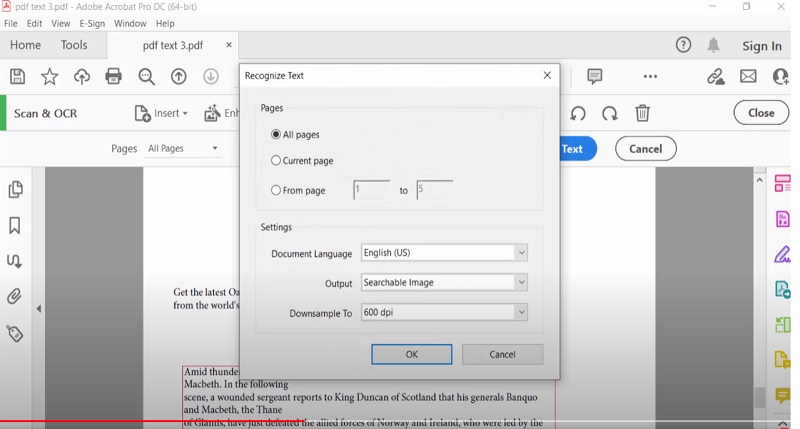This screenshot has height=429, width=800.
Task: Open the Edit menu
Action: [34, 23]
